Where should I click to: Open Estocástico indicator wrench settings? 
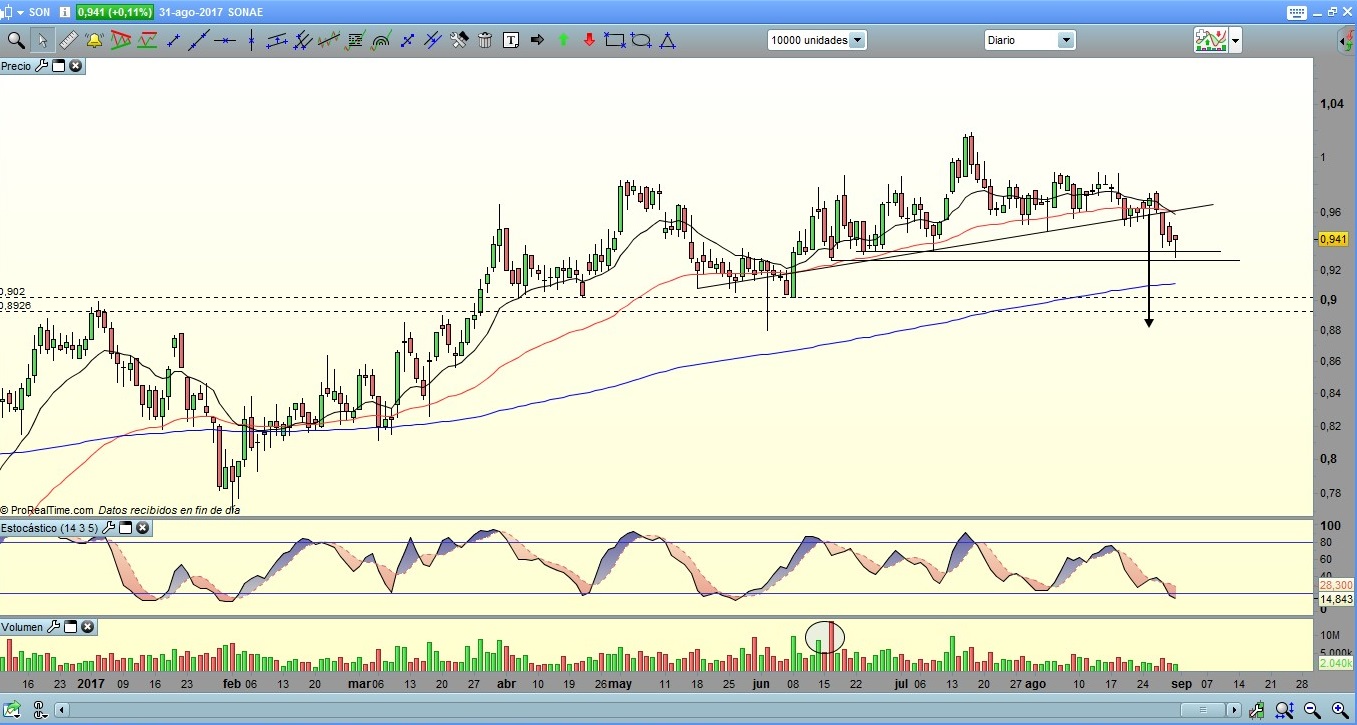coord(108,528)
